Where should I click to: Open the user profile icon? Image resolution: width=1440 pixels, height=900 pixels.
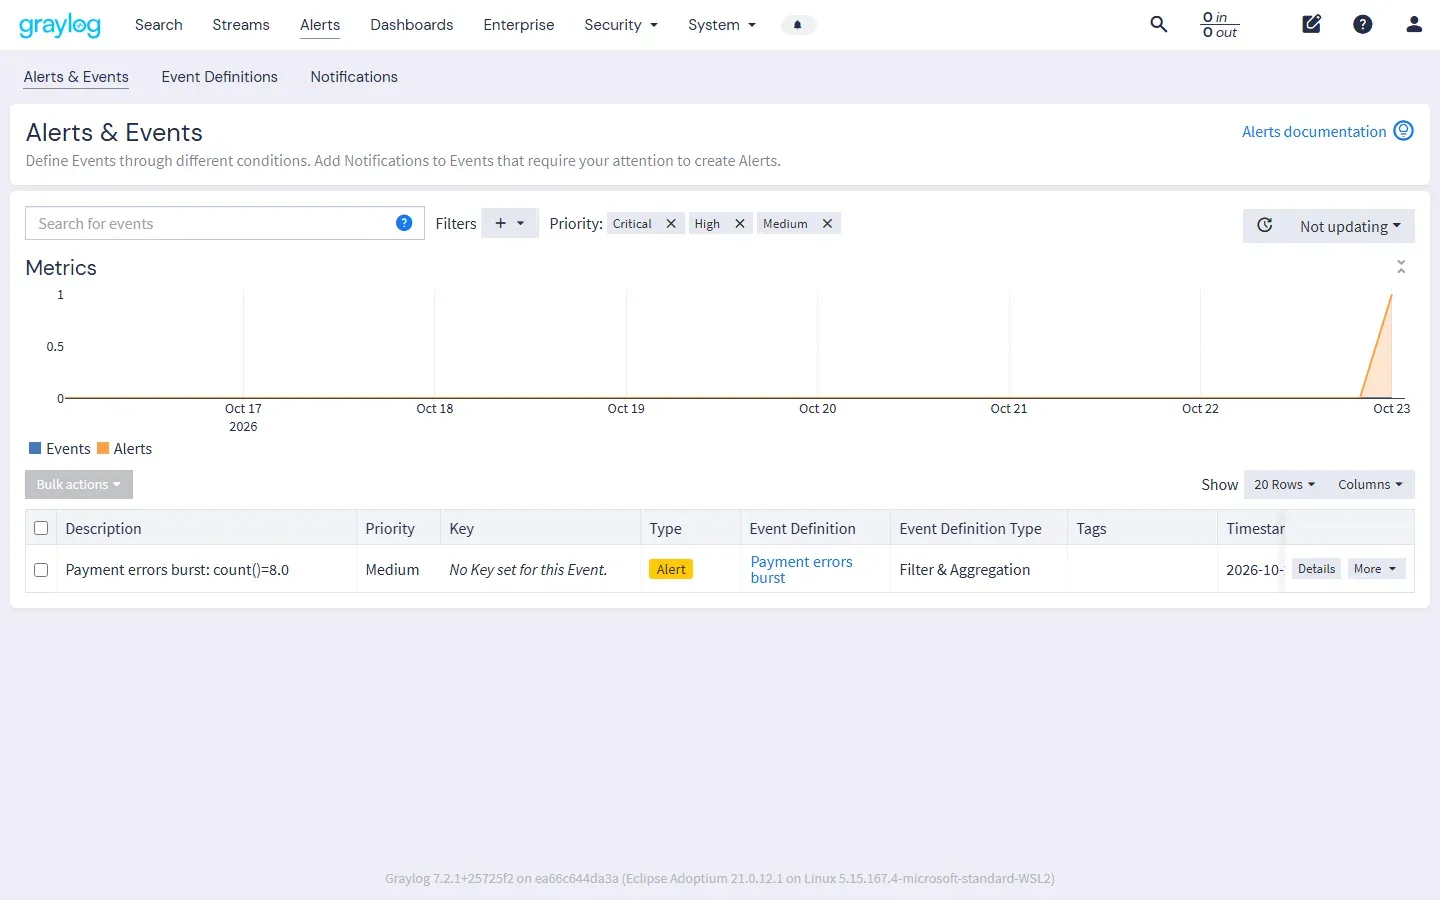point(1414,24)
